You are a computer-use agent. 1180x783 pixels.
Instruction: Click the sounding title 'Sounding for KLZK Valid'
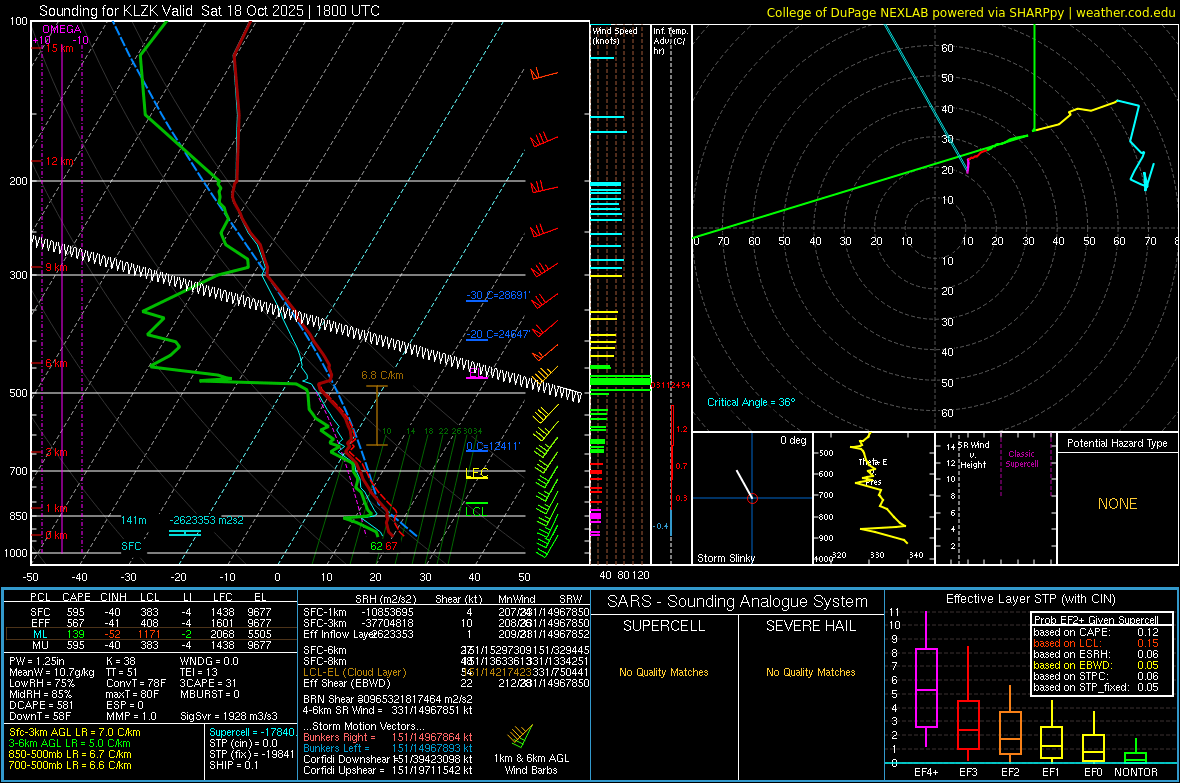[x=116, y=11]
